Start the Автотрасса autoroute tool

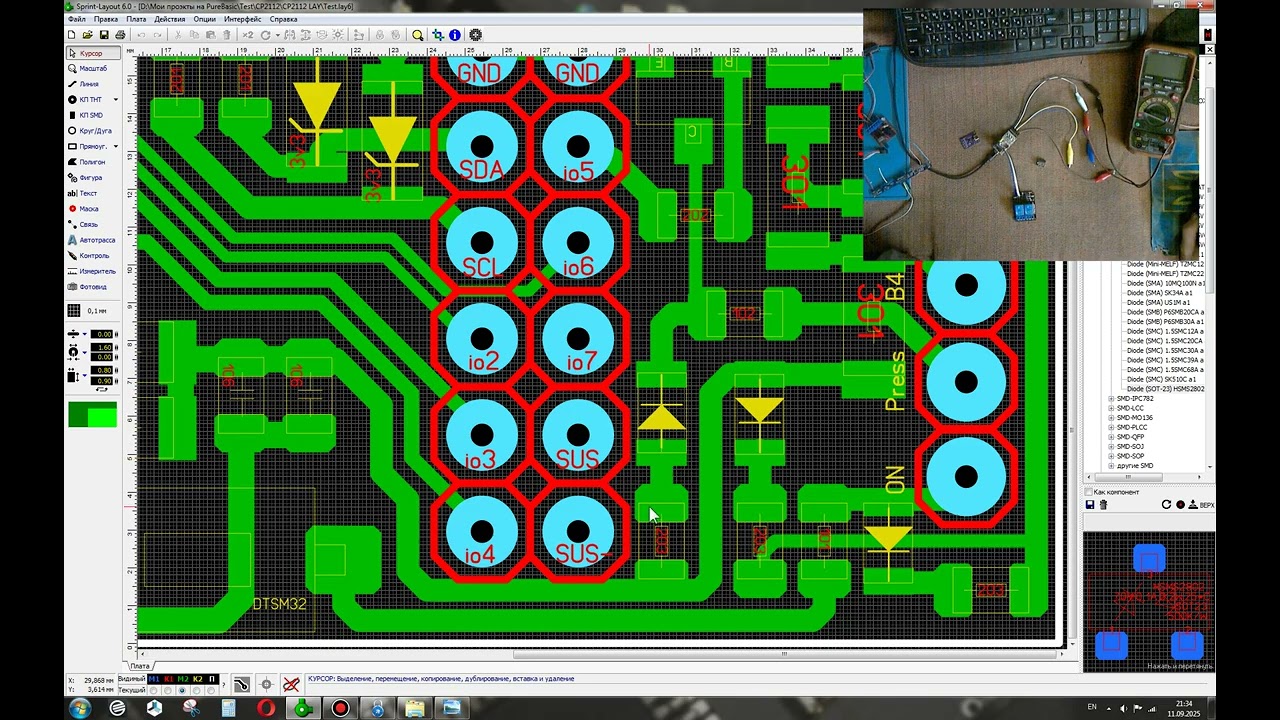[94, 240]
